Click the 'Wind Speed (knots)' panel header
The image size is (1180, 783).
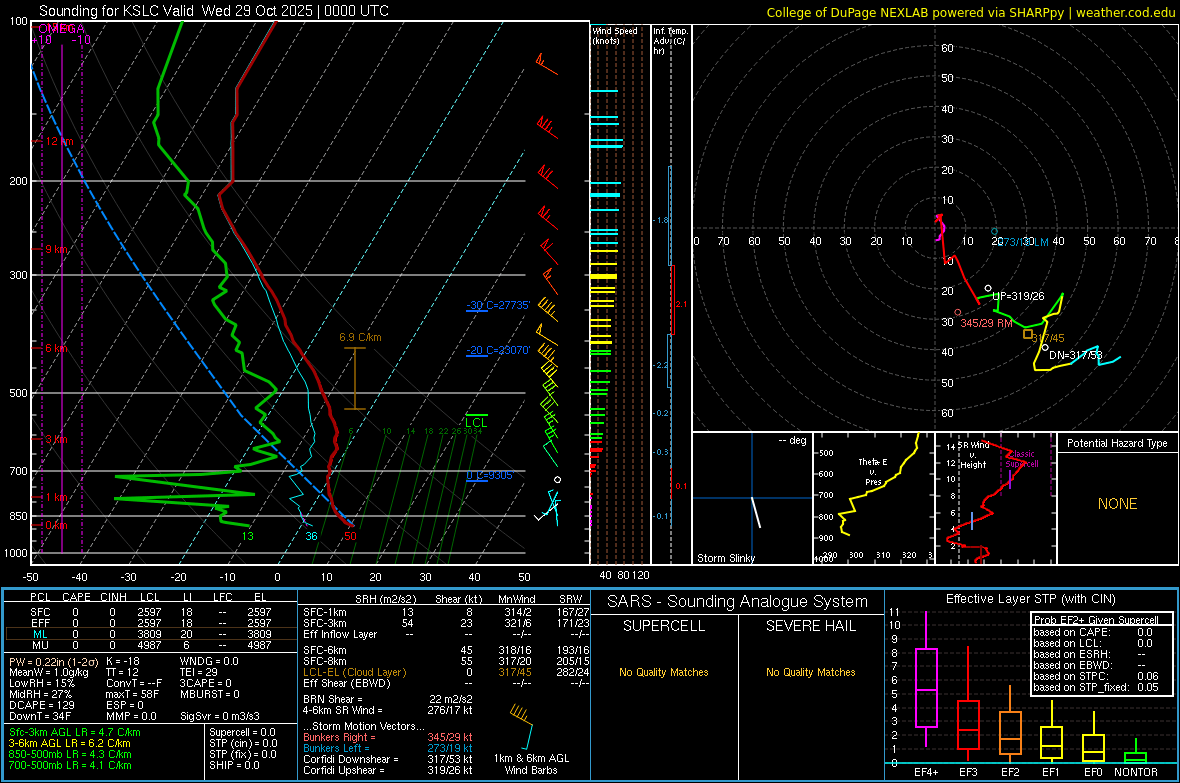(x=614, y=35)
